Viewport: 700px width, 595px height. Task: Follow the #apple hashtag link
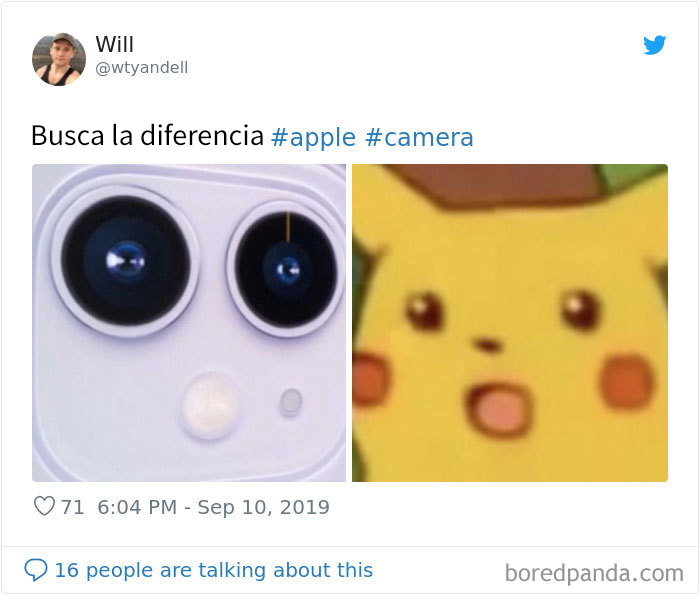313,137
